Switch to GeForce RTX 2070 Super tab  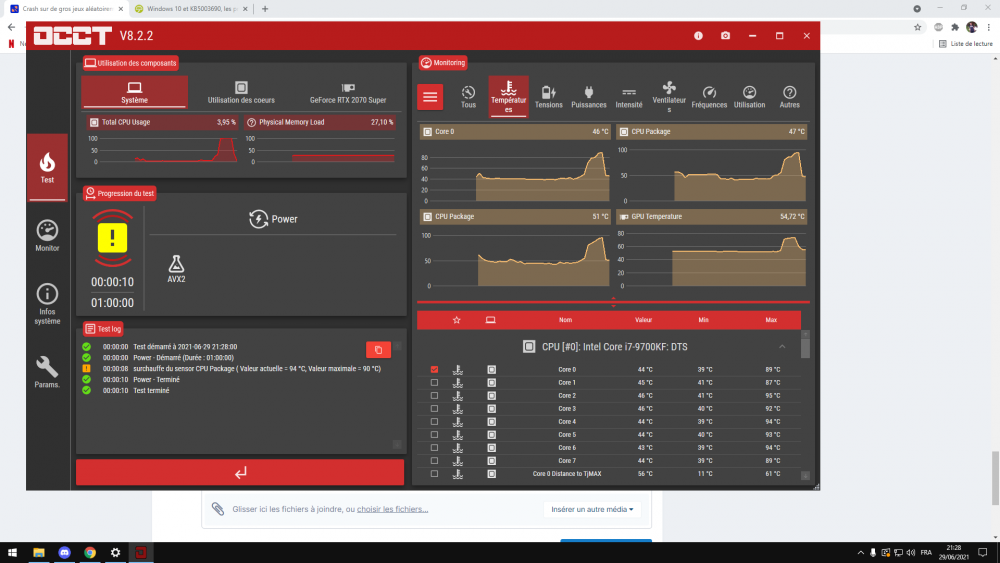[x=348, y=93]
